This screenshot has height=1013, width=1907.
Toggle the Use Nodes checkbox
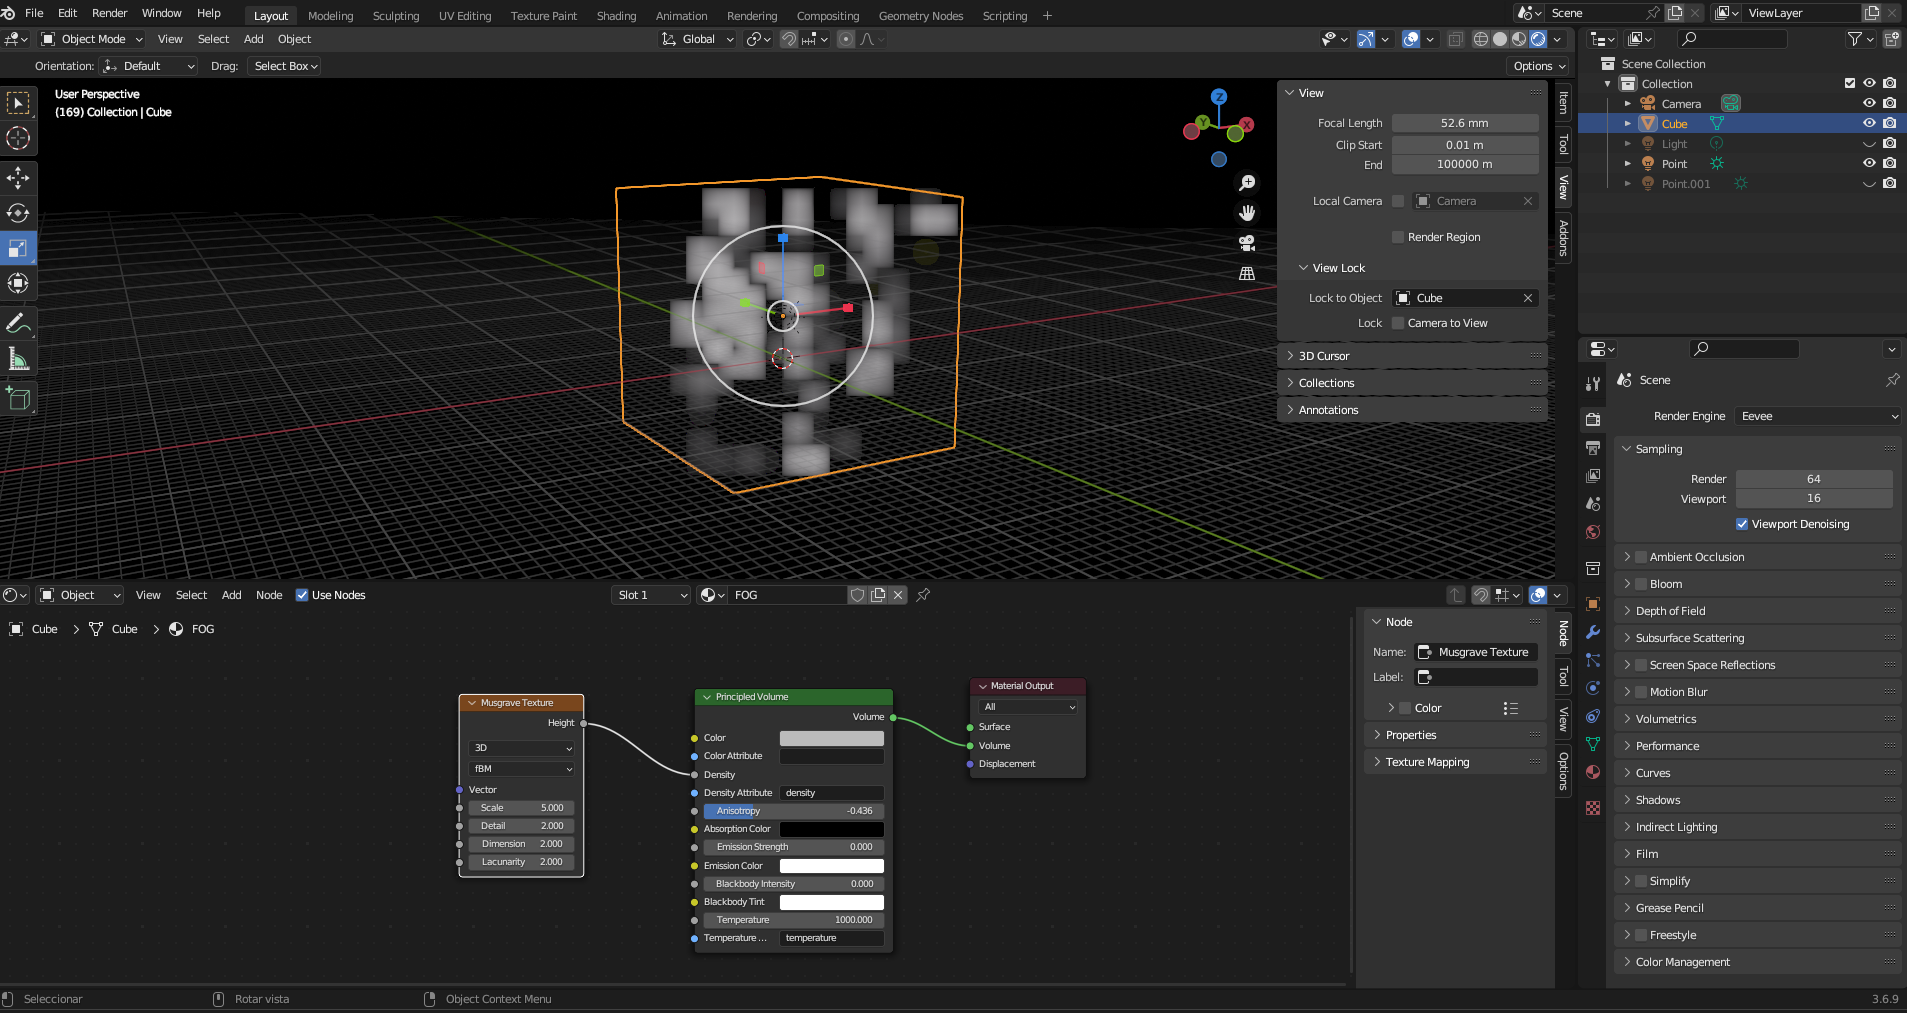[x=302, y=595]
